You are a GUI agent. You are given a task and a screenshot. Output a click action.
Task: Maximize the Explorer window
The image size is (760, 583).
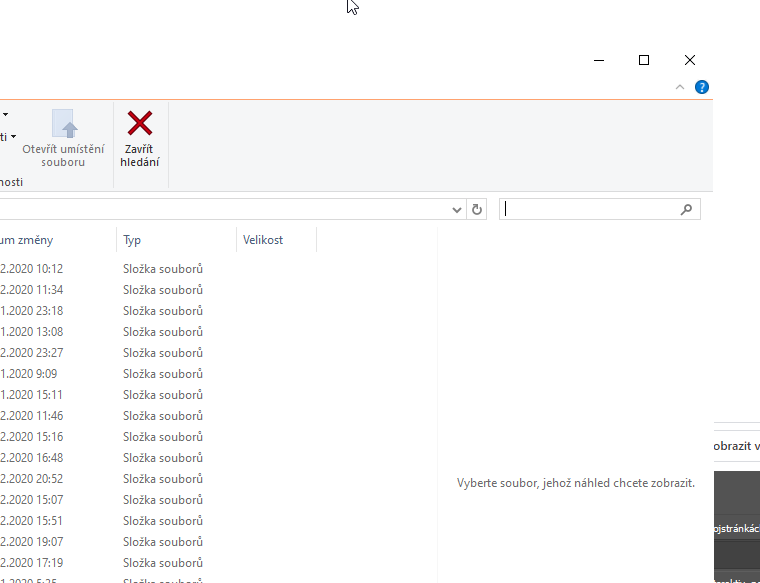pos(644,60)
